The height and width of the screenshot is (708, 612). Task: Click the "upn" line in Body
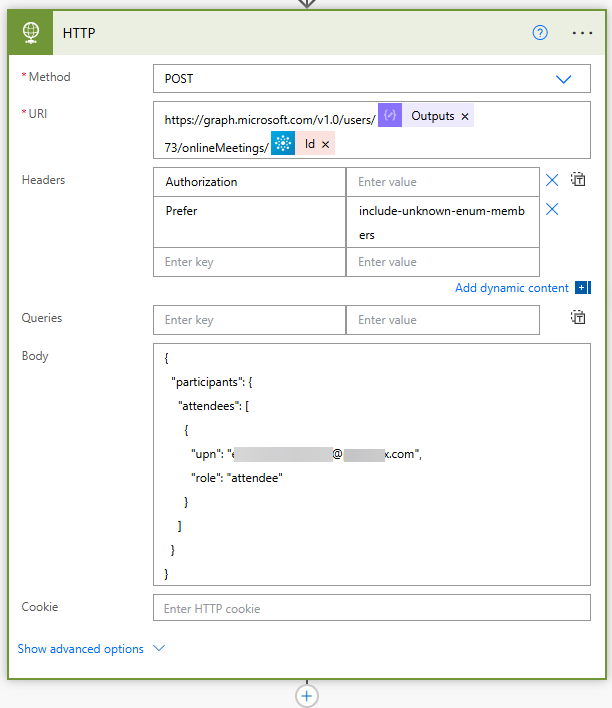(306, 454)
